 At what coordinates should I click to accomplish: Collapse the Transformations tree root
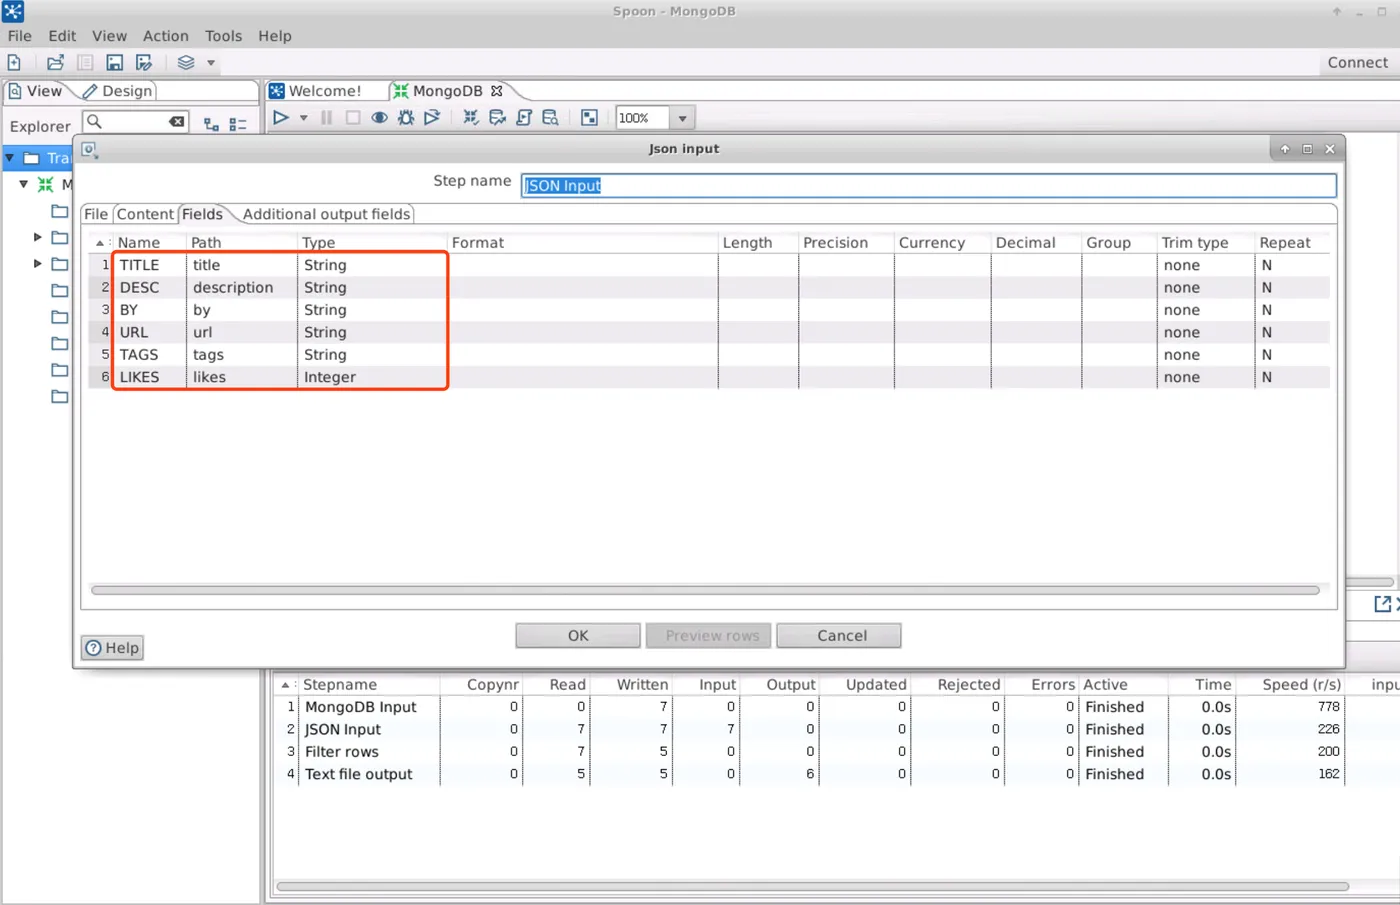(x=9, y=158)
